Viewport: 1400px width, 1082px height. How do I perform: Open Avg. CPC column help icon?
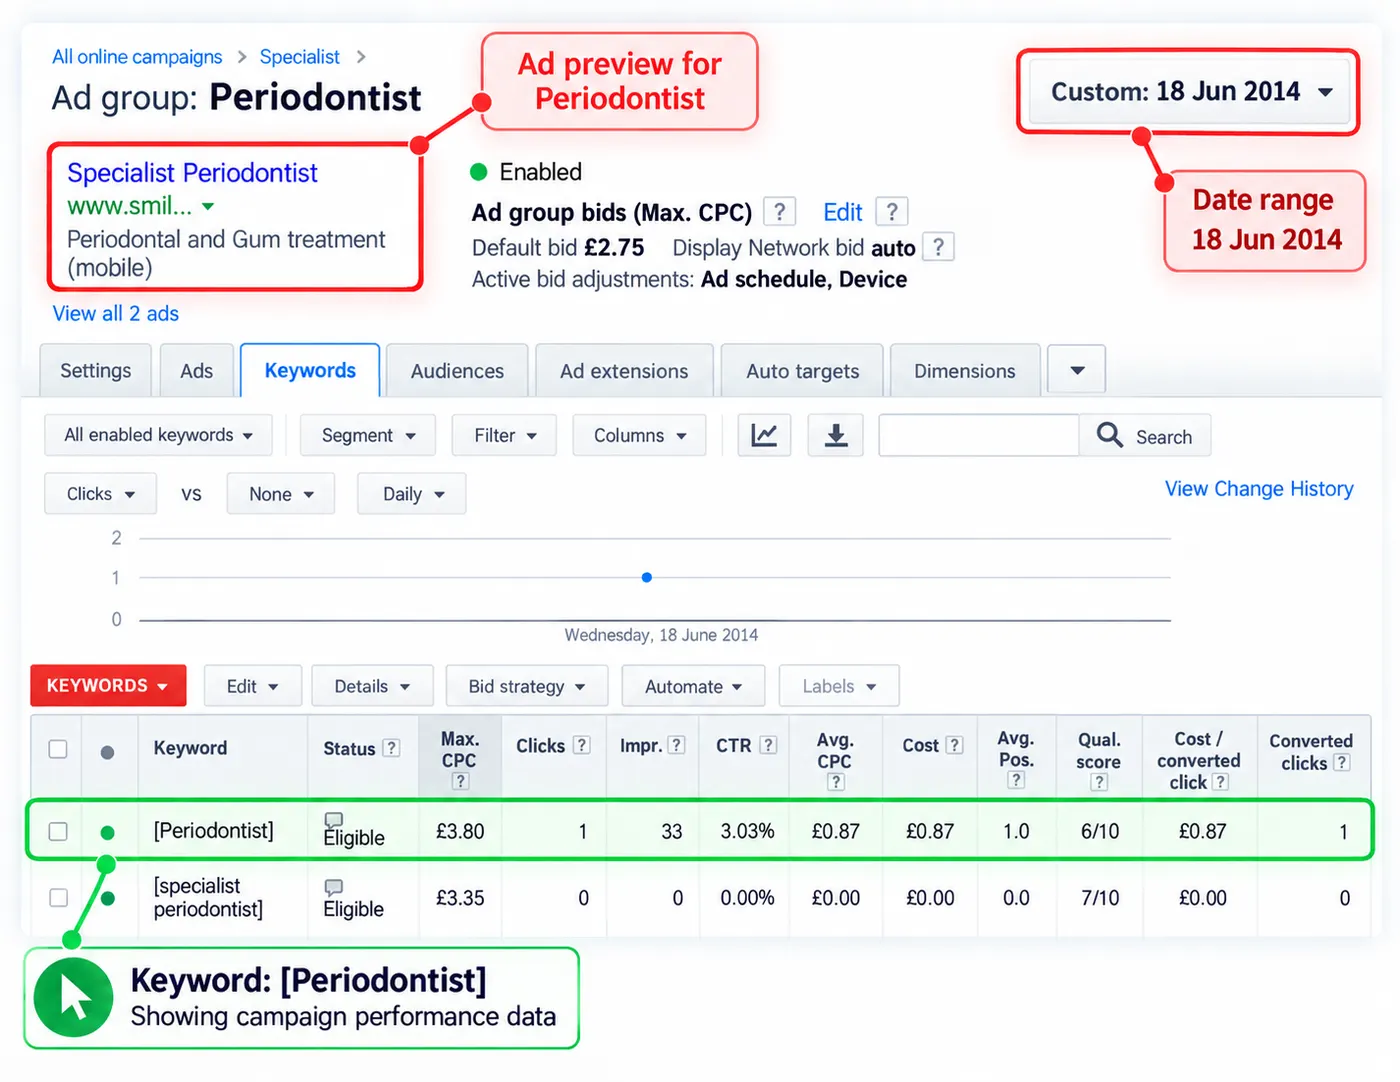click(x=836, y=782)
